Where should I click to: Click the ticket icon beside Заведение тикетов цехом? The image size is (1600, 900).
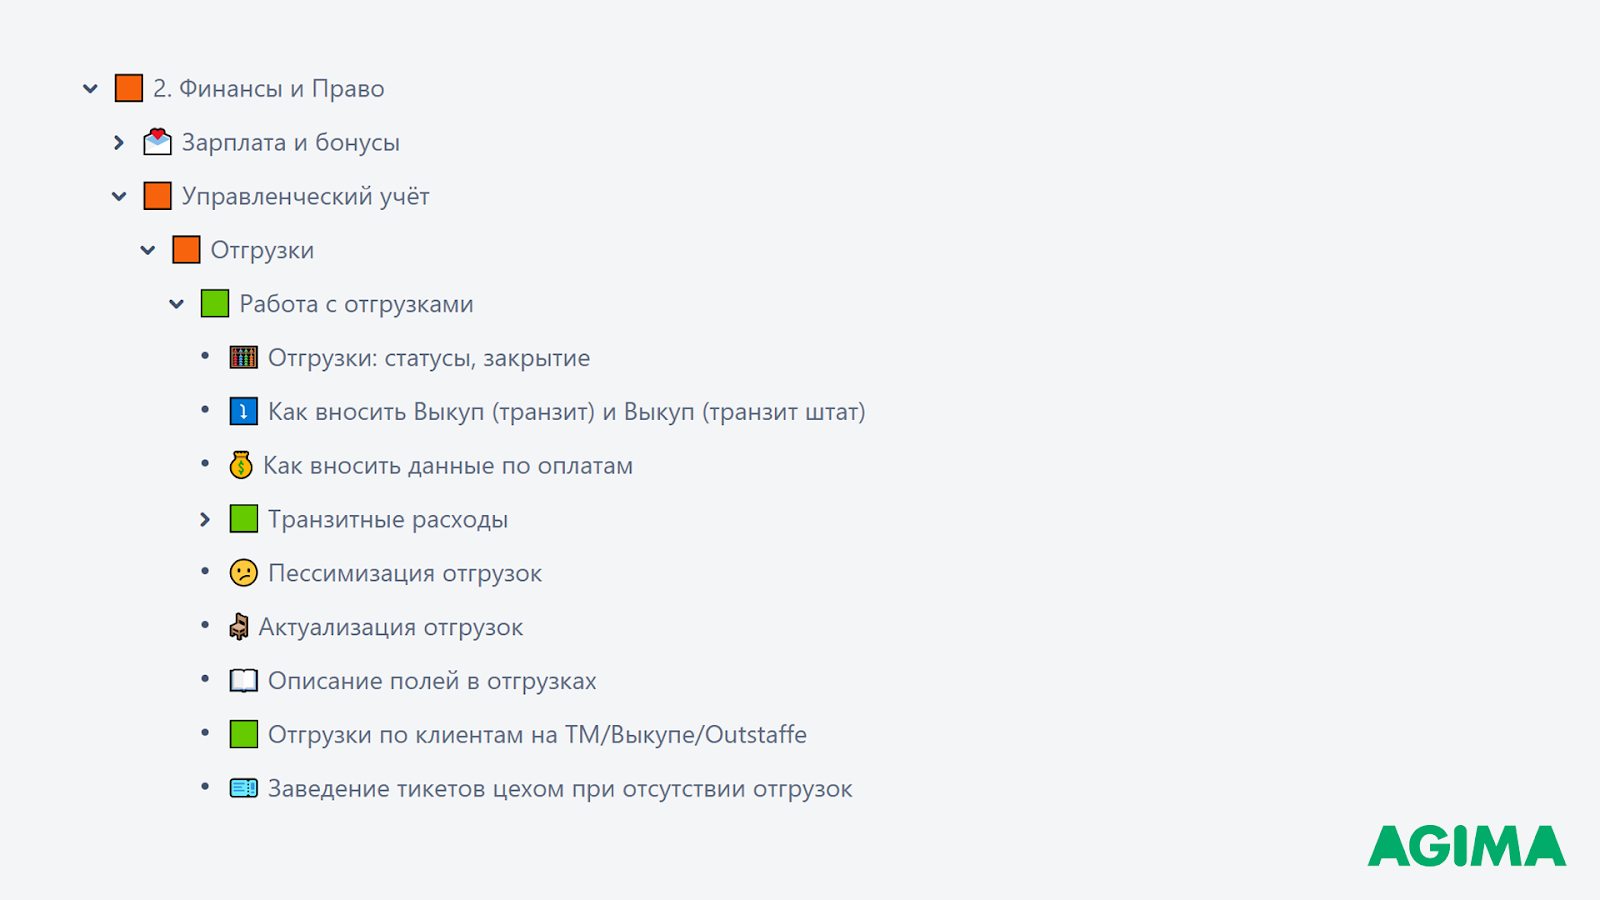click(243, 788)
